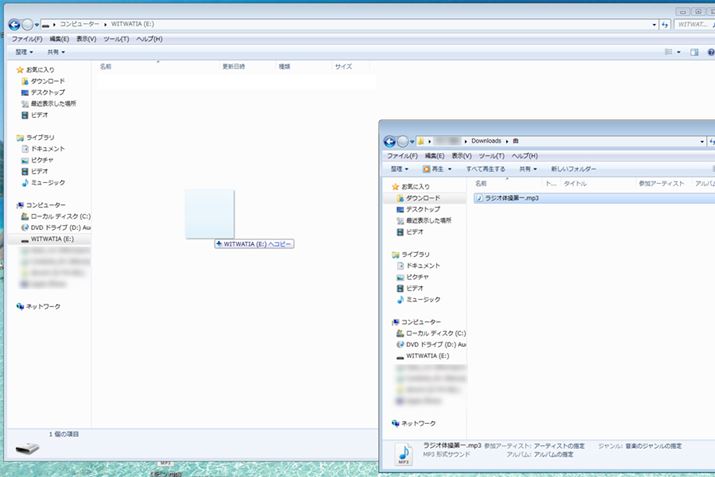Click the 参加アーティスト column header
Screen dimensions: 715x477
pos(661,184)
